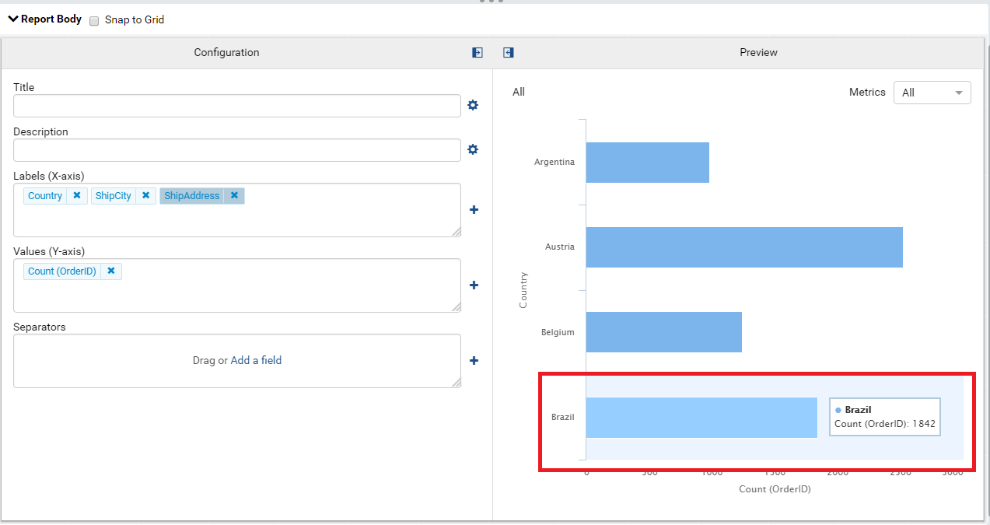
Task: Add a field to Separators
Action: tap(474, 360)
